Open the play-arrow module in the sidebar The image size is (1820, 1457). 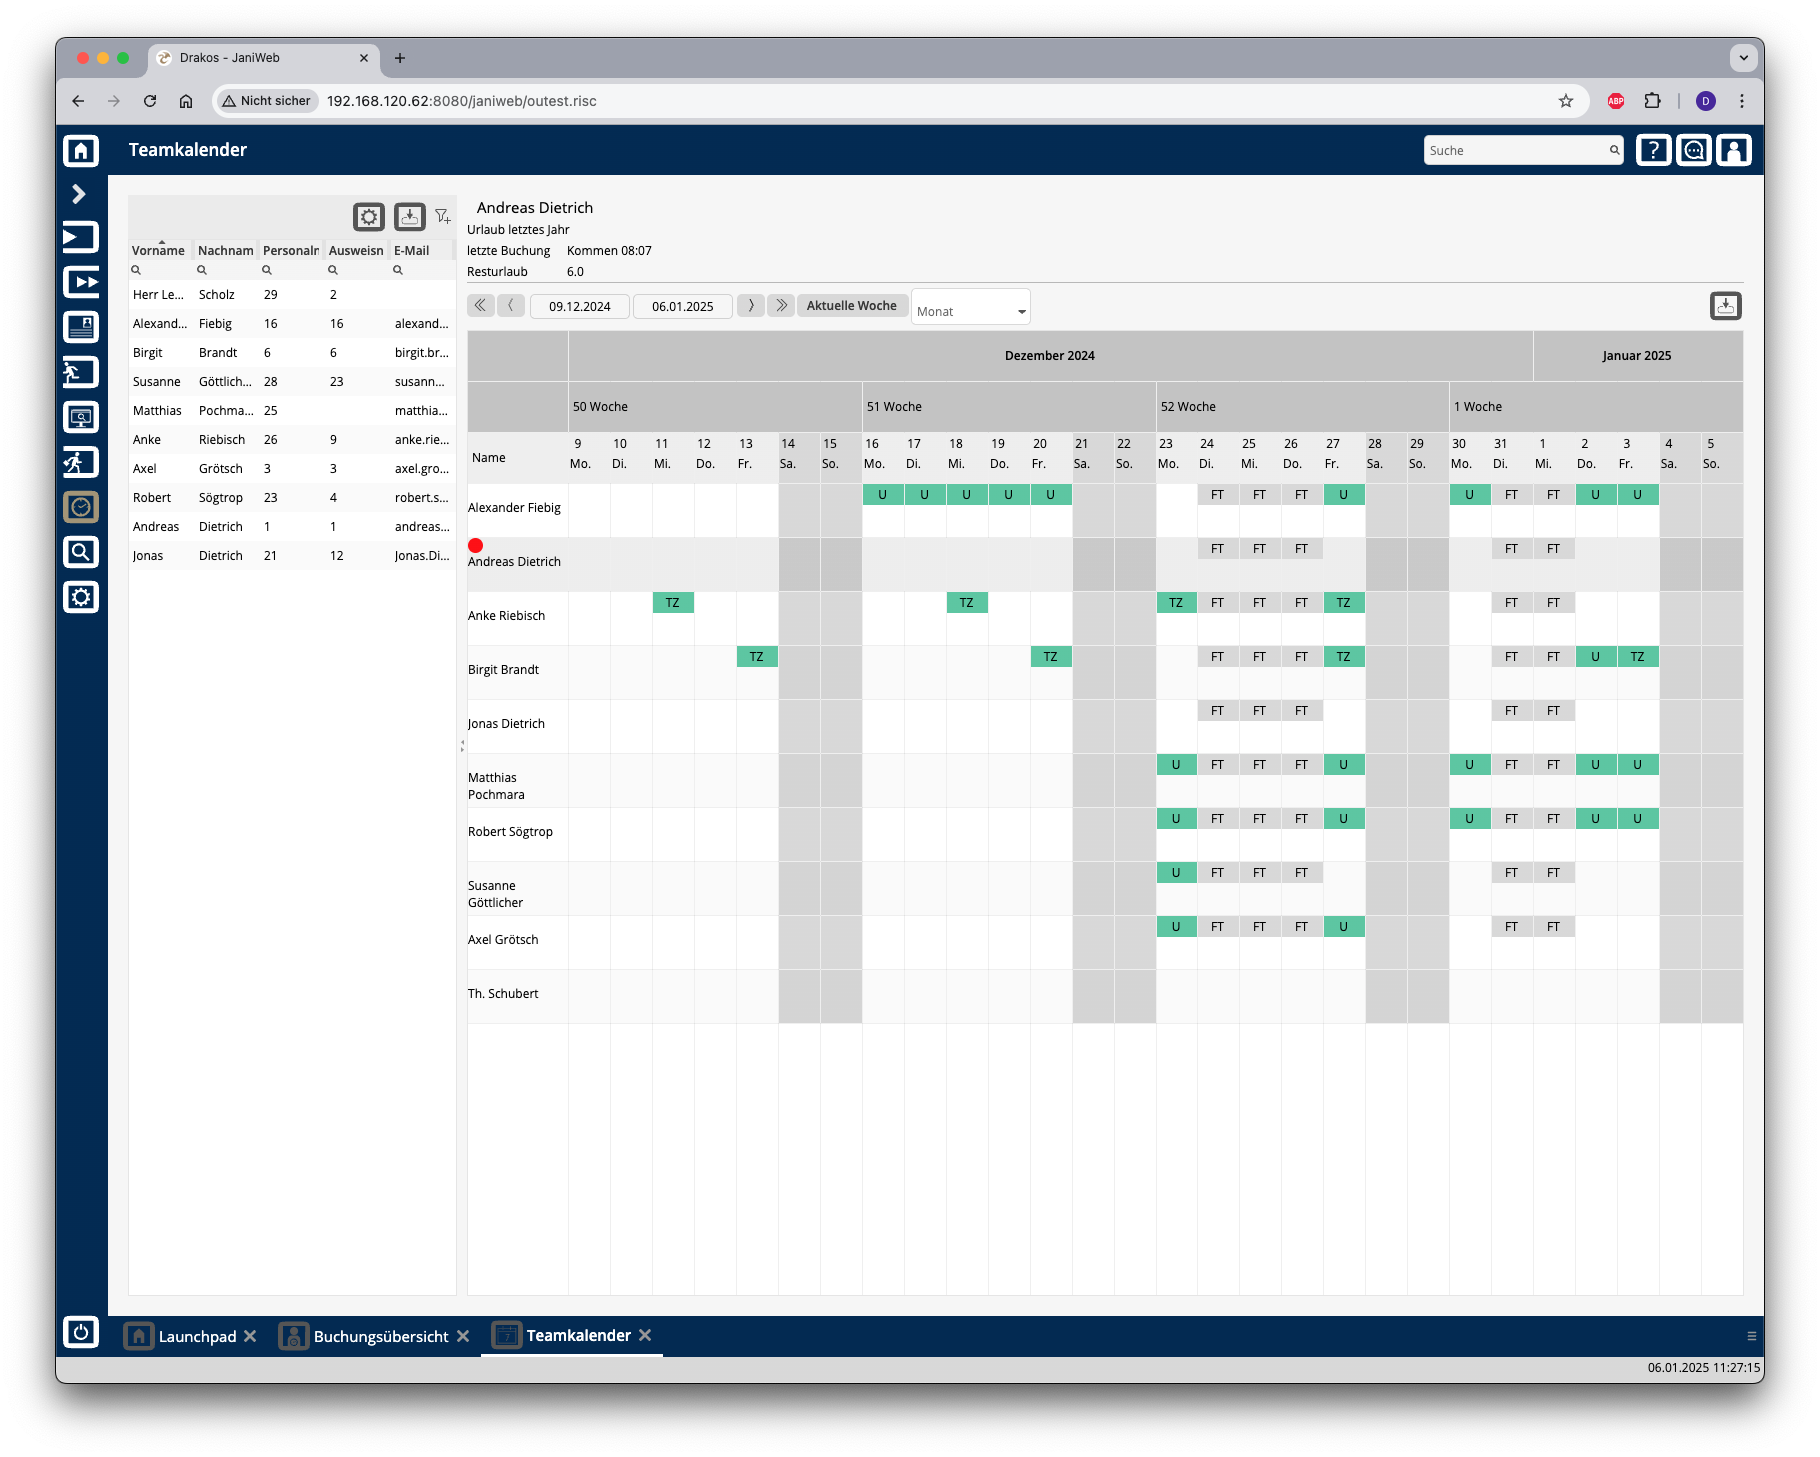pyautogui.click(x=81, y=237)
